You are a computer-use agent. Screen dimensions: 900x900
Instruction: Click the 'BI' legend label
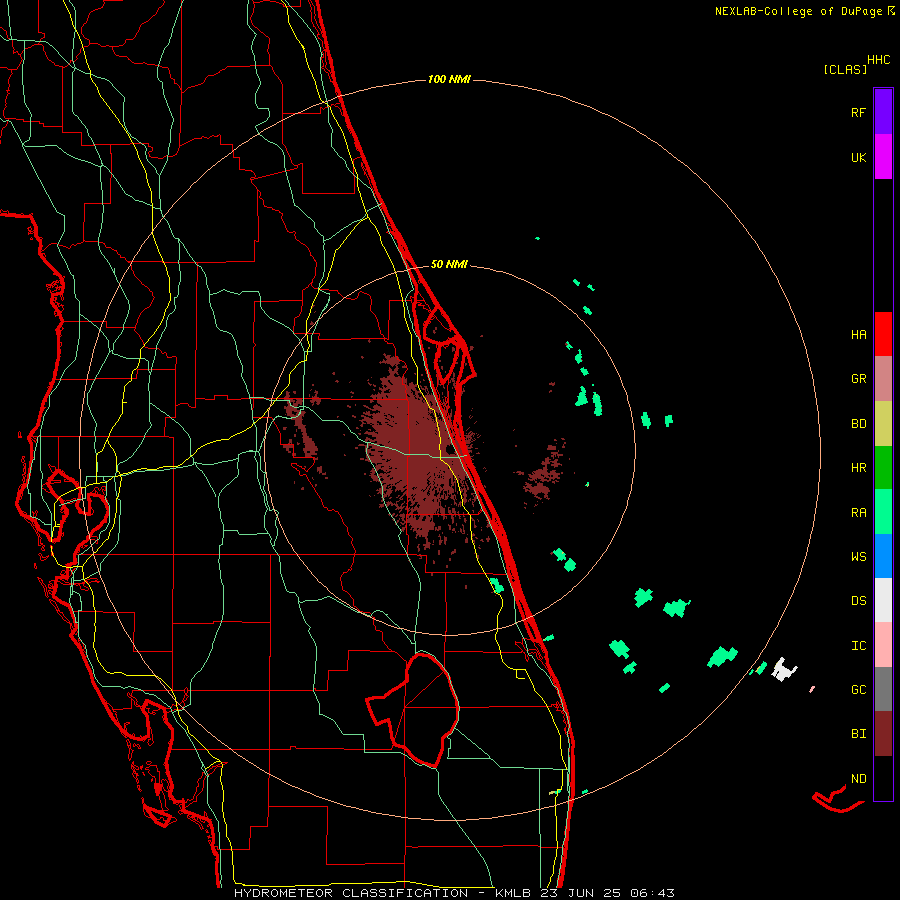point(859,734)
